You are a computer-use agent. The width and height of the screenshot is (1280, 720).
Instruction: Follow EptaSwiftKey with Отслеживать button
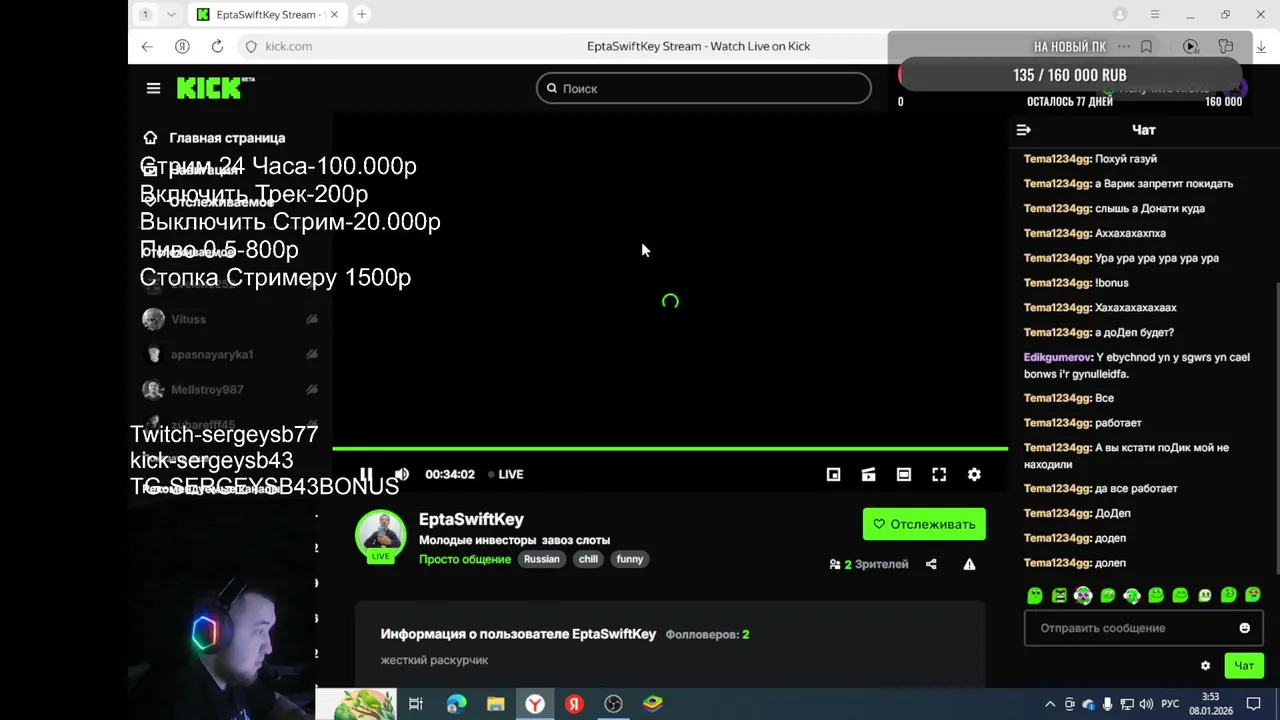coord(924,524)
